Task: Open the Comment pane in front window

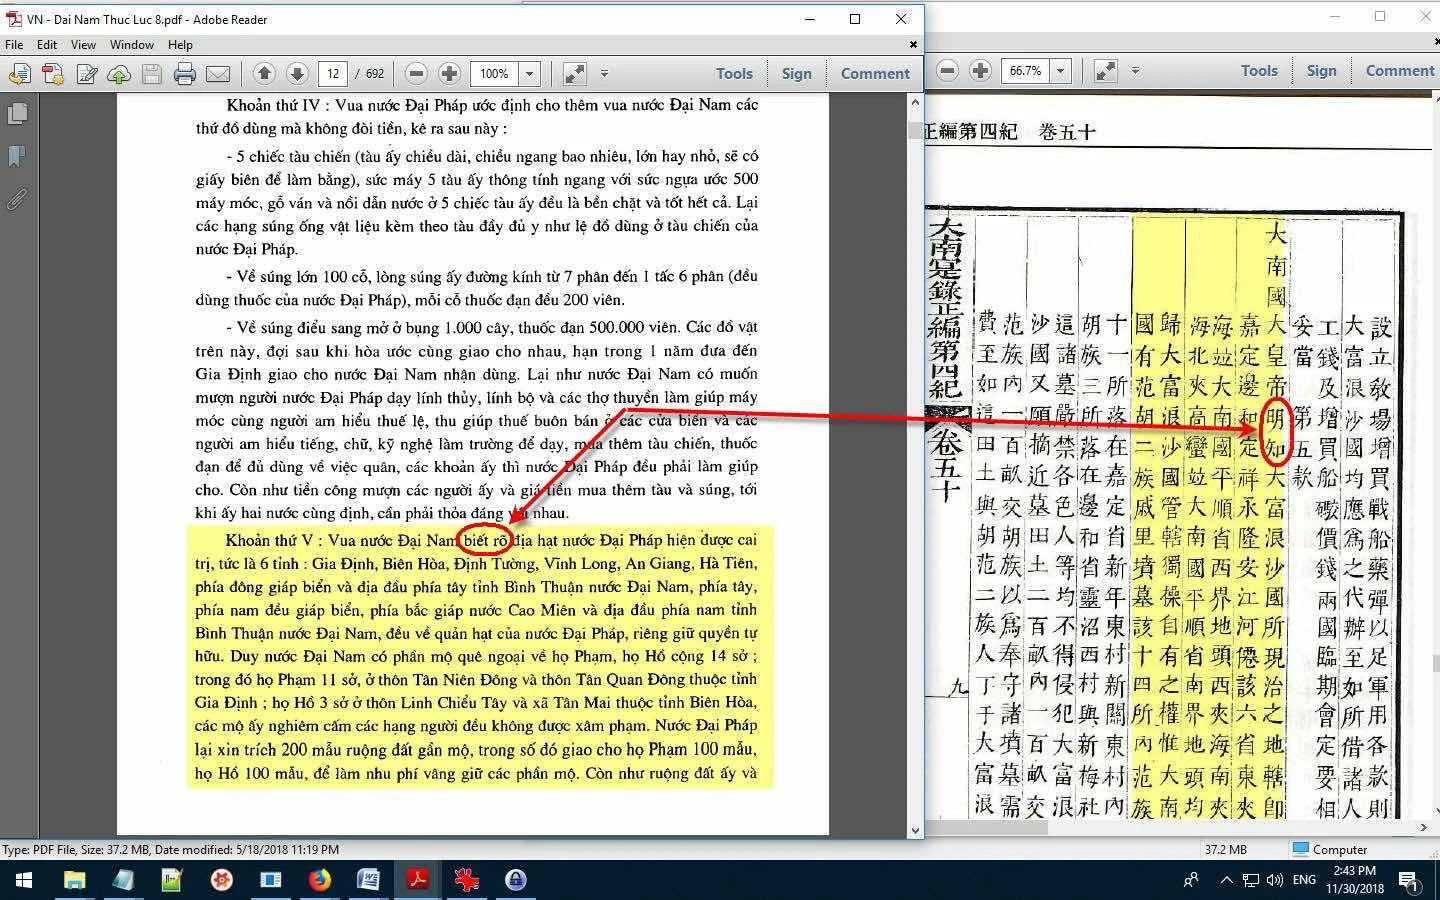Action: 875,73
